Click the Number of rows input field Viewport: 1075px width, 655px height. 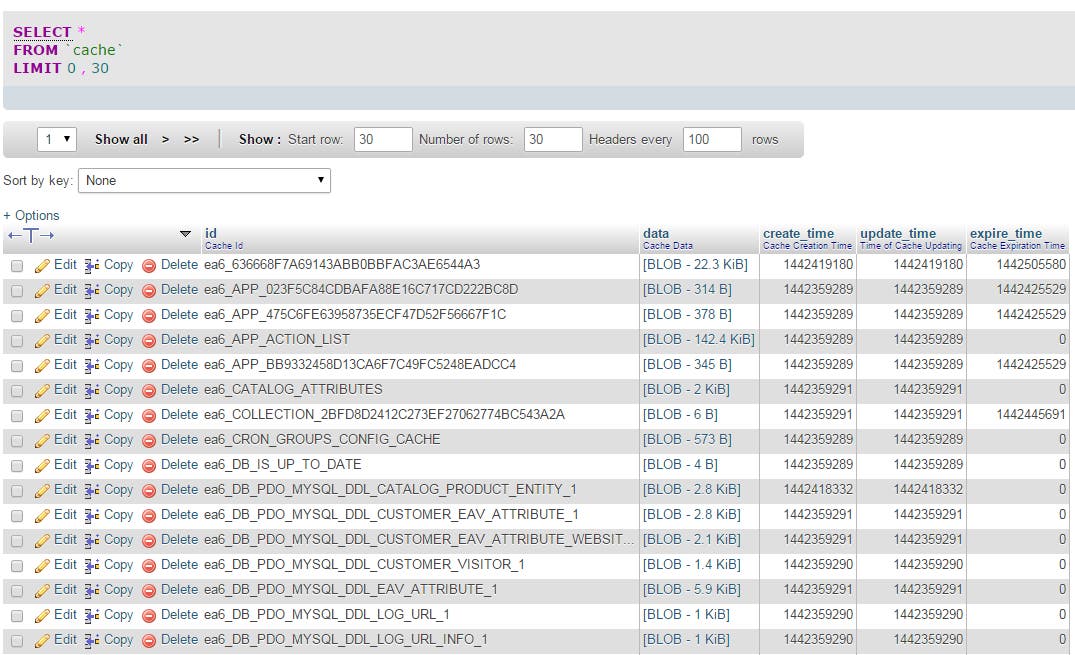(x=553, y=139)
